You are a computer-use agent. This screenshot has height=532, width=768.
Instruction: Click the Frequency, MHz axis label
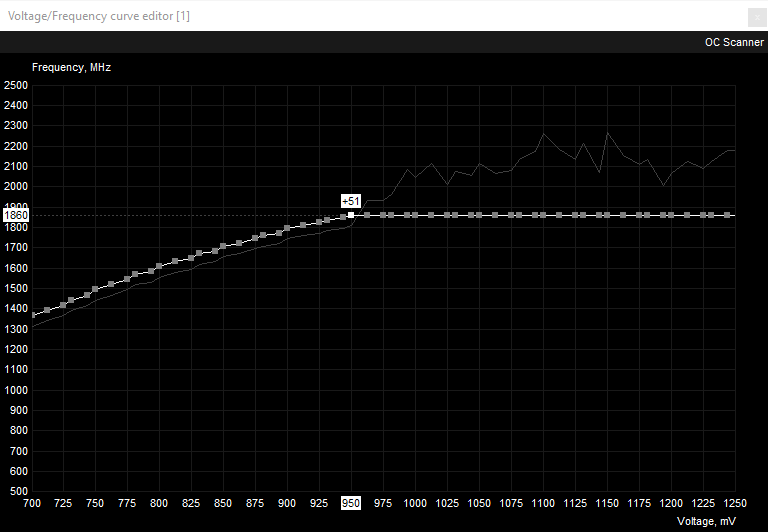pyautogui.click(x=71, y=68)
